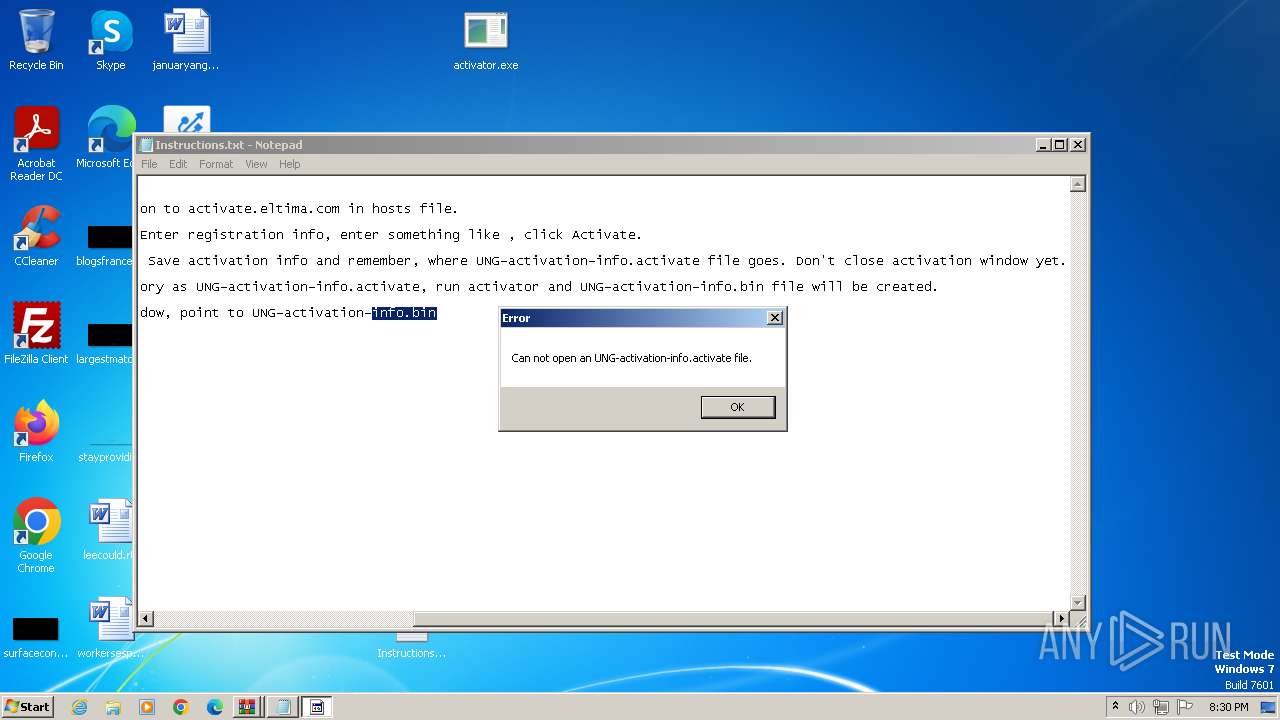Launch Chrome from the taskbar
1280x720 pixels.
click(181, 707)
